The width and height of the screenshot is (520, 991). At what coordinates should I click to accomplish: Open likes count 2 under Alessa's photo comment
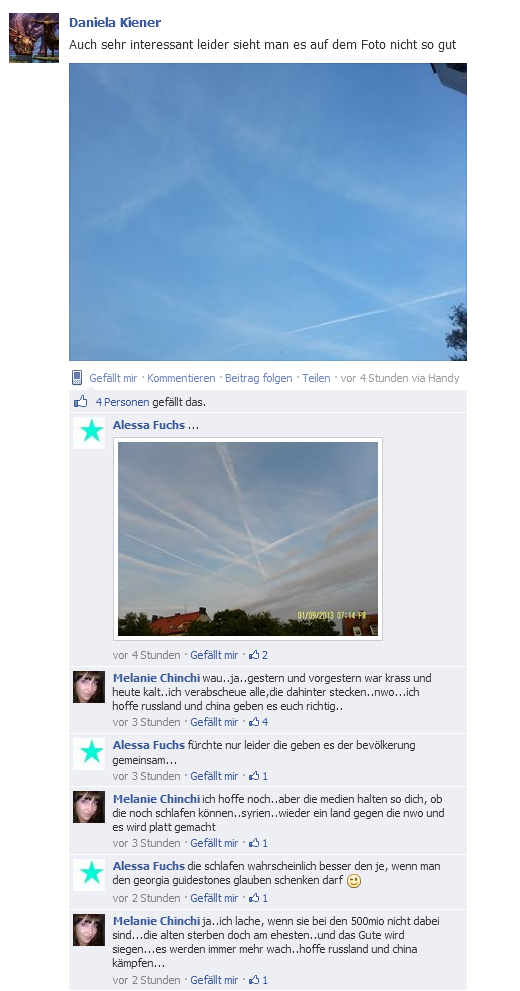[258, 655]
